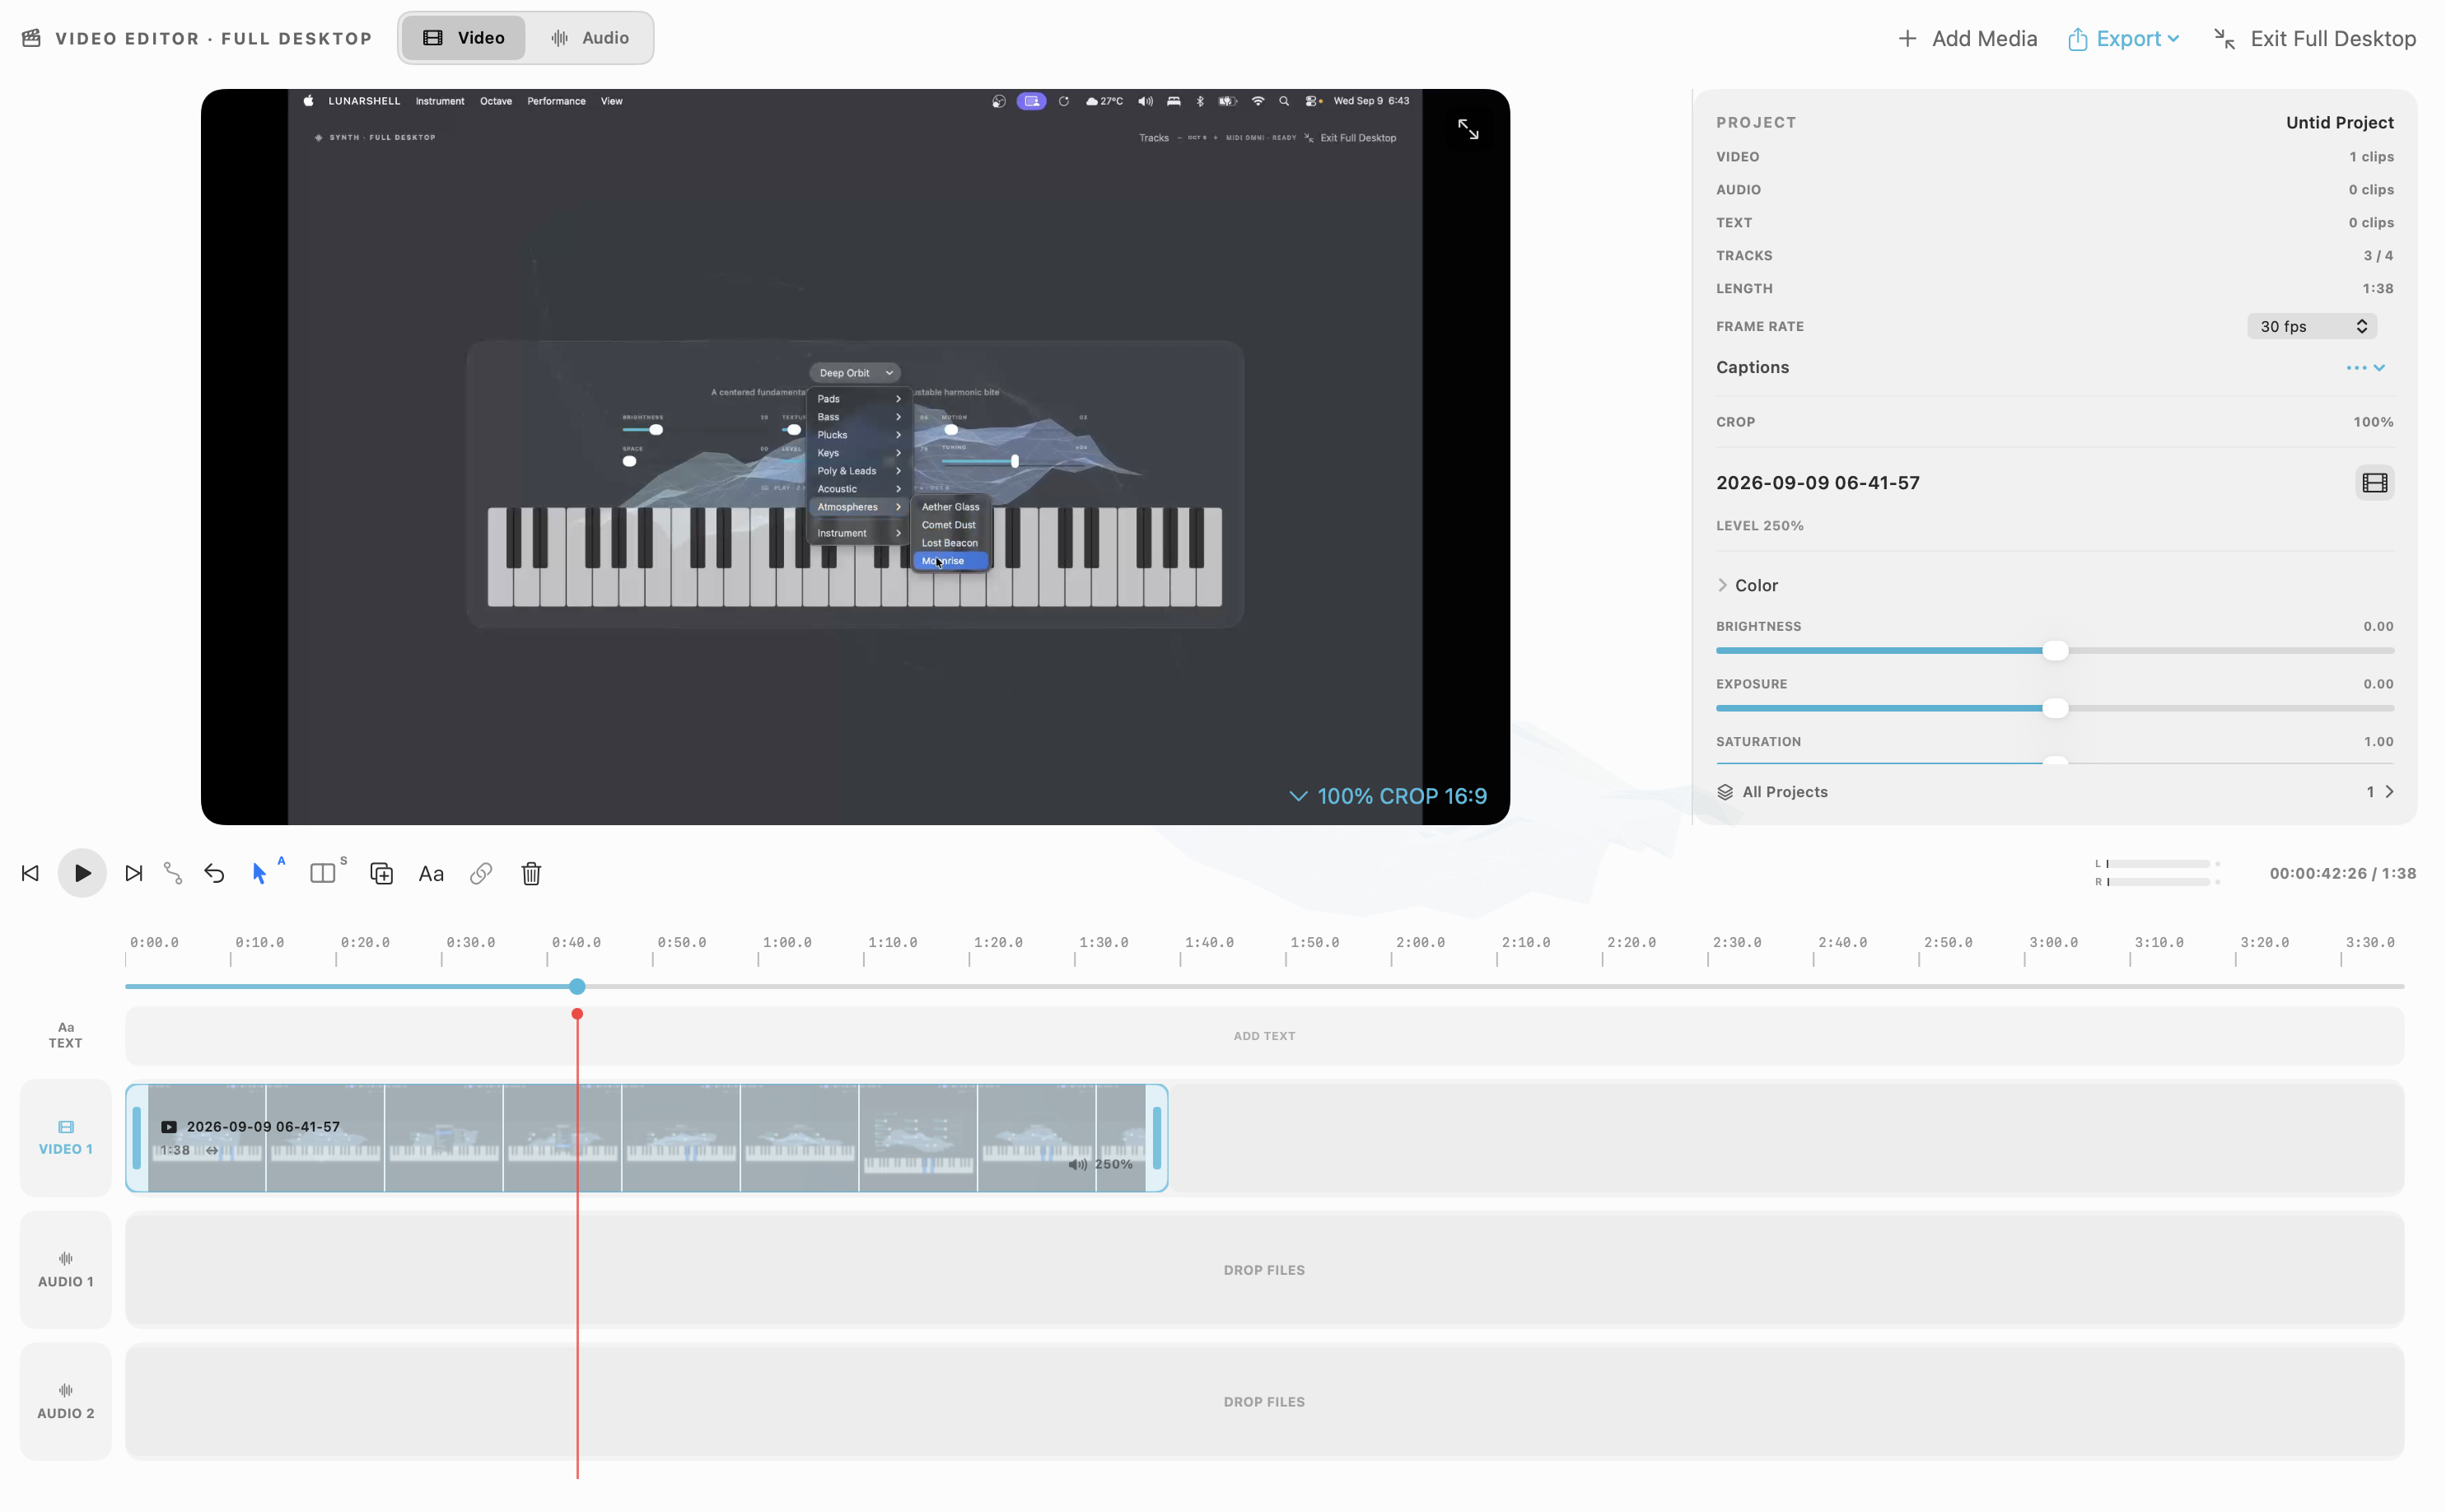Expand preview with fullscreen arrows icon

(x=1468, y=129)
